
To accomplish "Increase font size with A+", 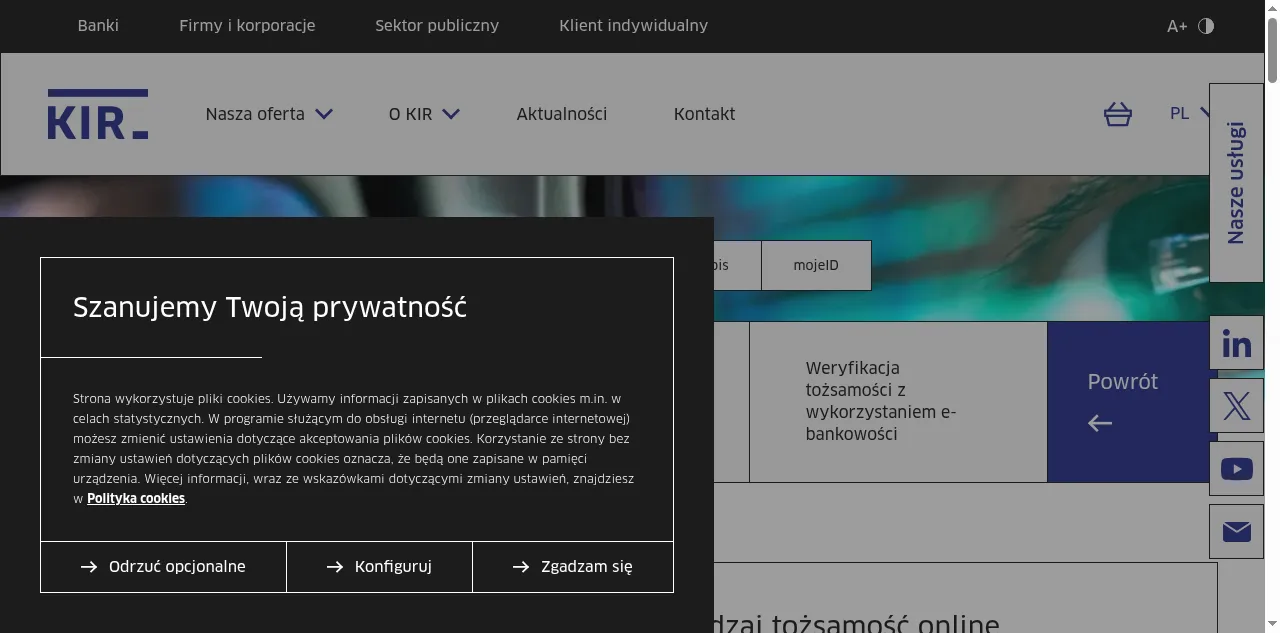I will tap(1177, 26).
